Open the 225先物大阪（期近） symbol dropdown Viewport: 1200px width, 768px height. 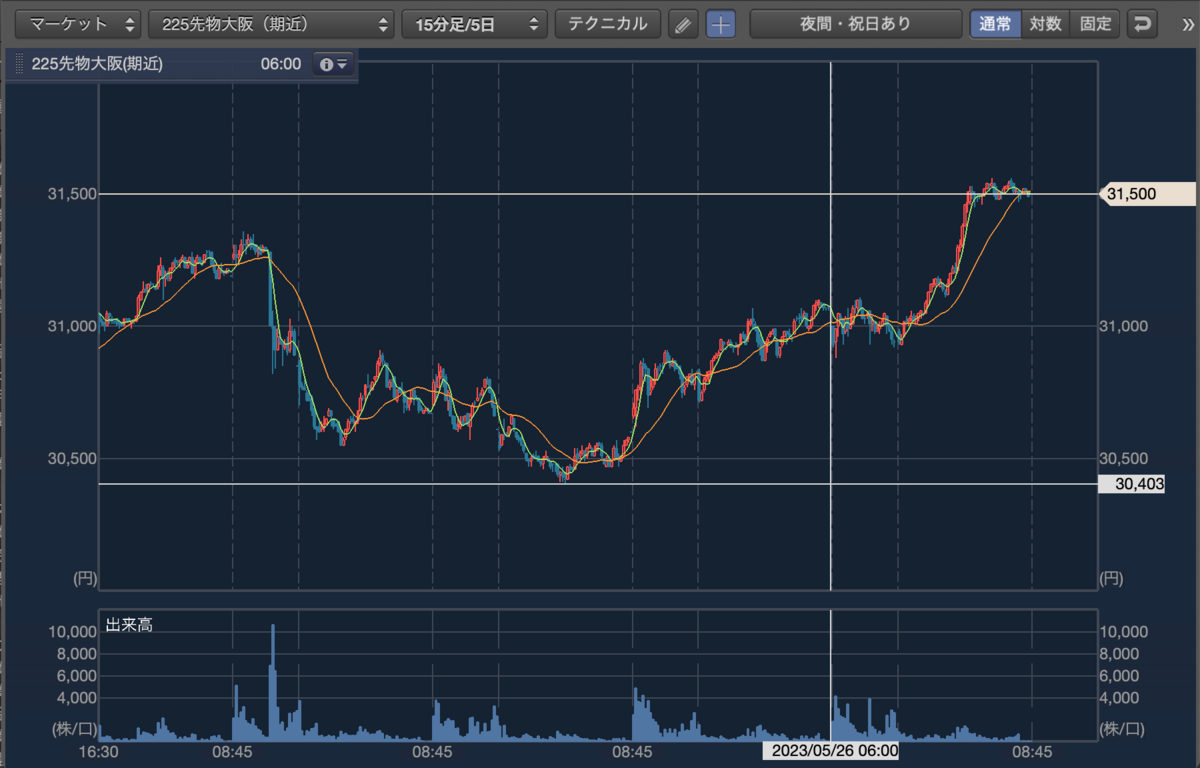point(271,24)
